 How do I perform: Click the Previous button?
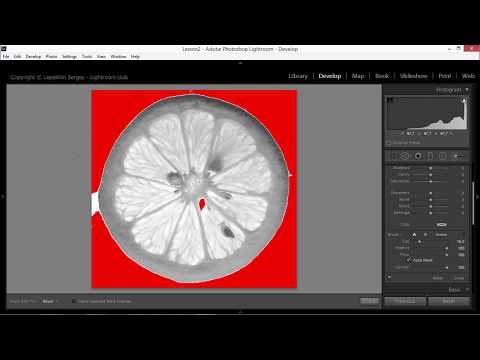tap(405, 301)
